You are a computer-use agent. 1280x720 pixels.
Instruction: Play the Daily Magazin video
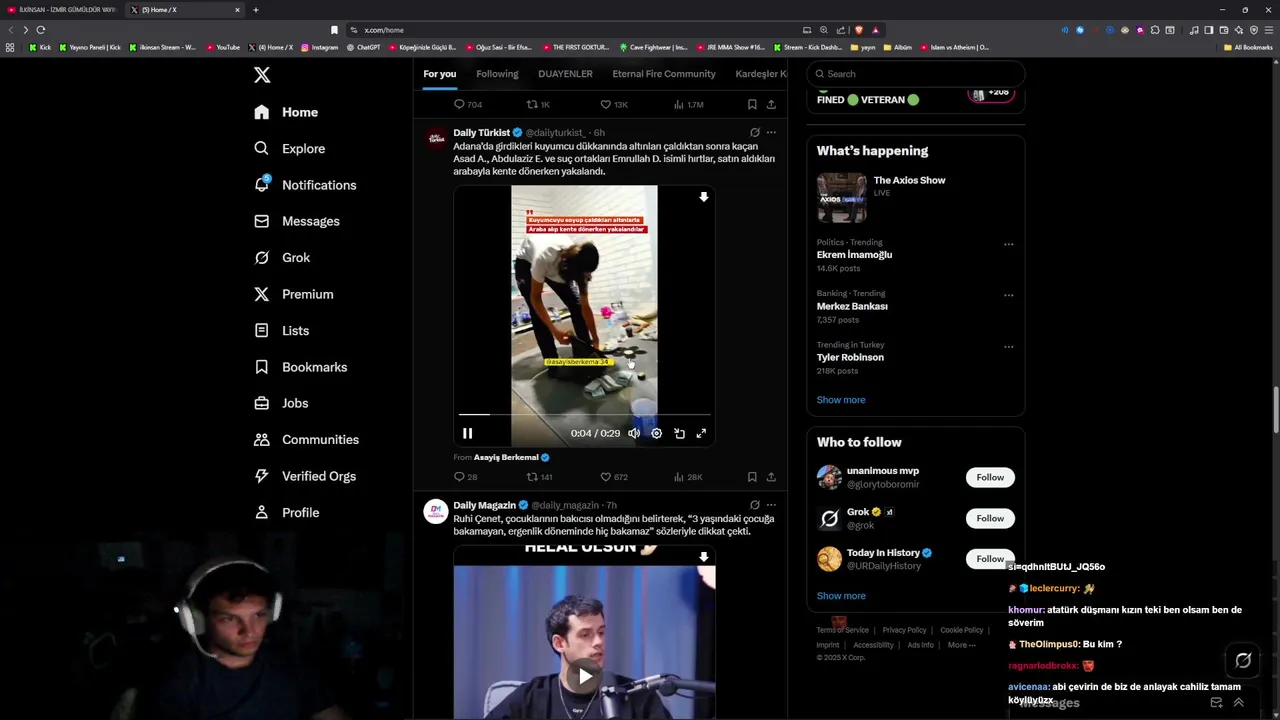click(x=585, y=676)
